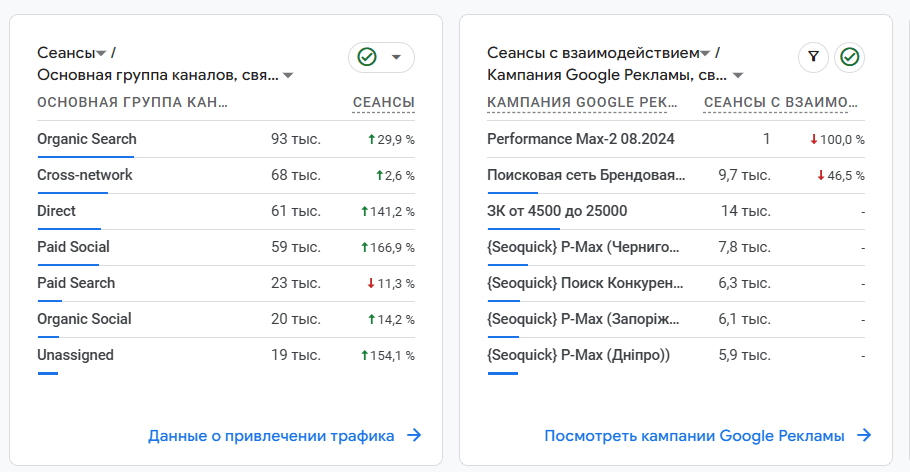Click the green checkmark icon in campaigns card

pyautogui.click(x=850, y=57)
